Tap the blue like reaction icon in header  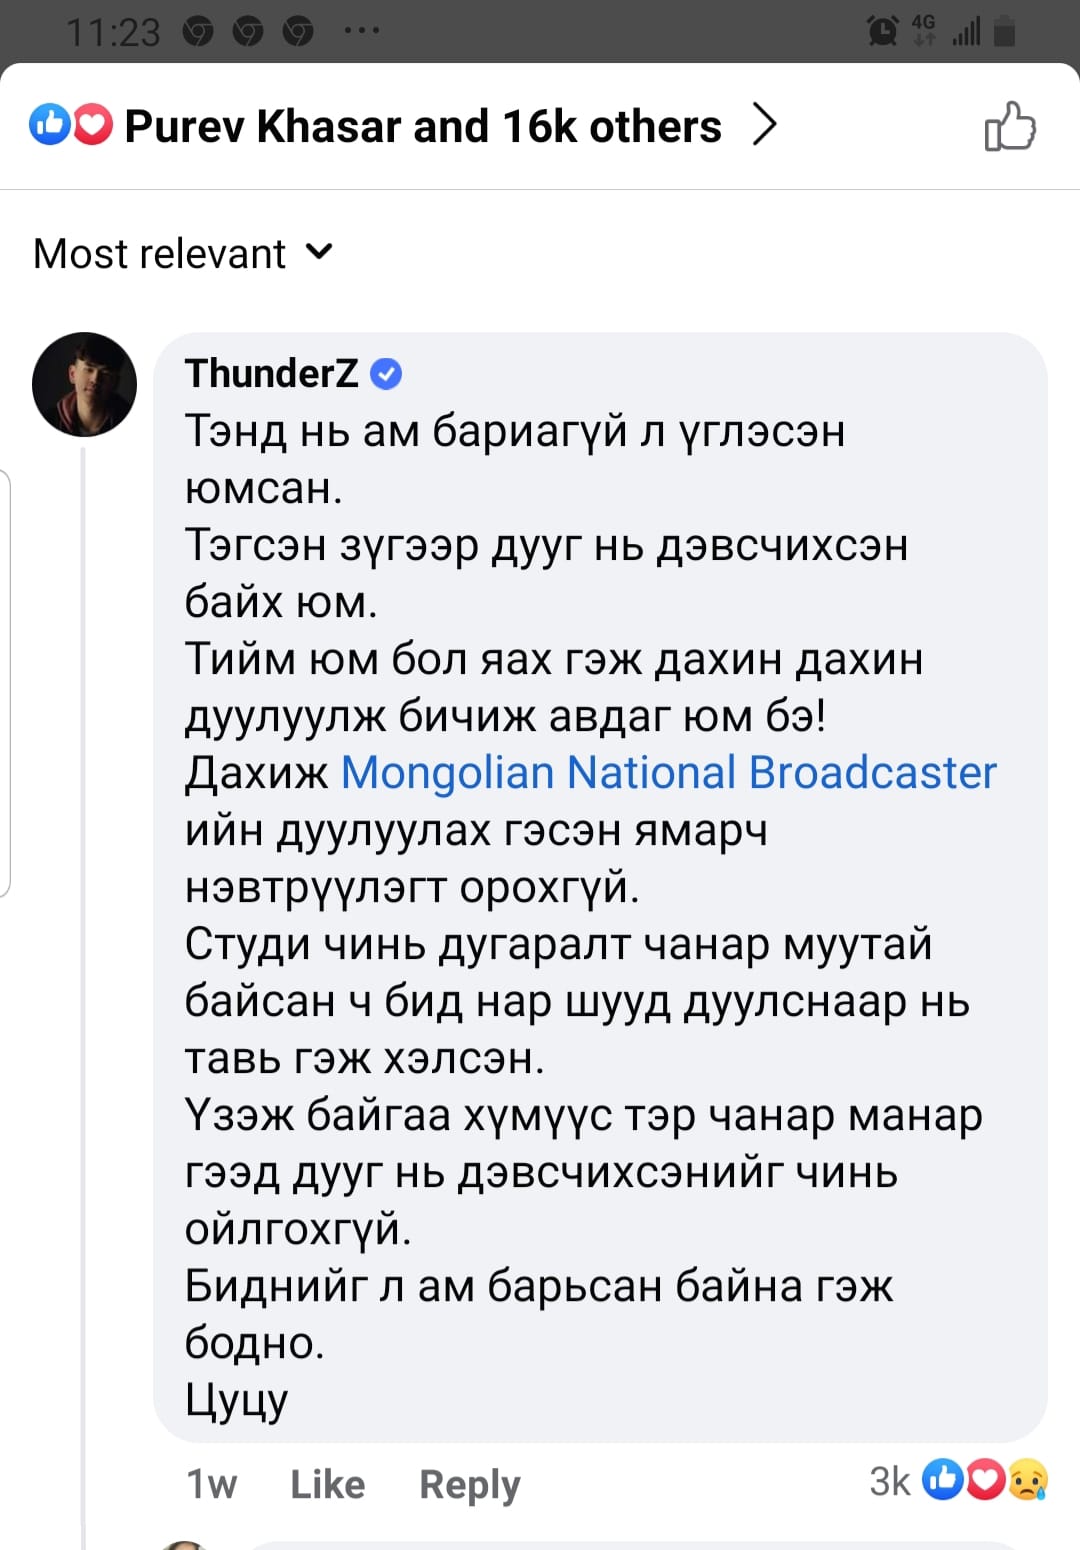pyautogui.click(x=48, y=125)
